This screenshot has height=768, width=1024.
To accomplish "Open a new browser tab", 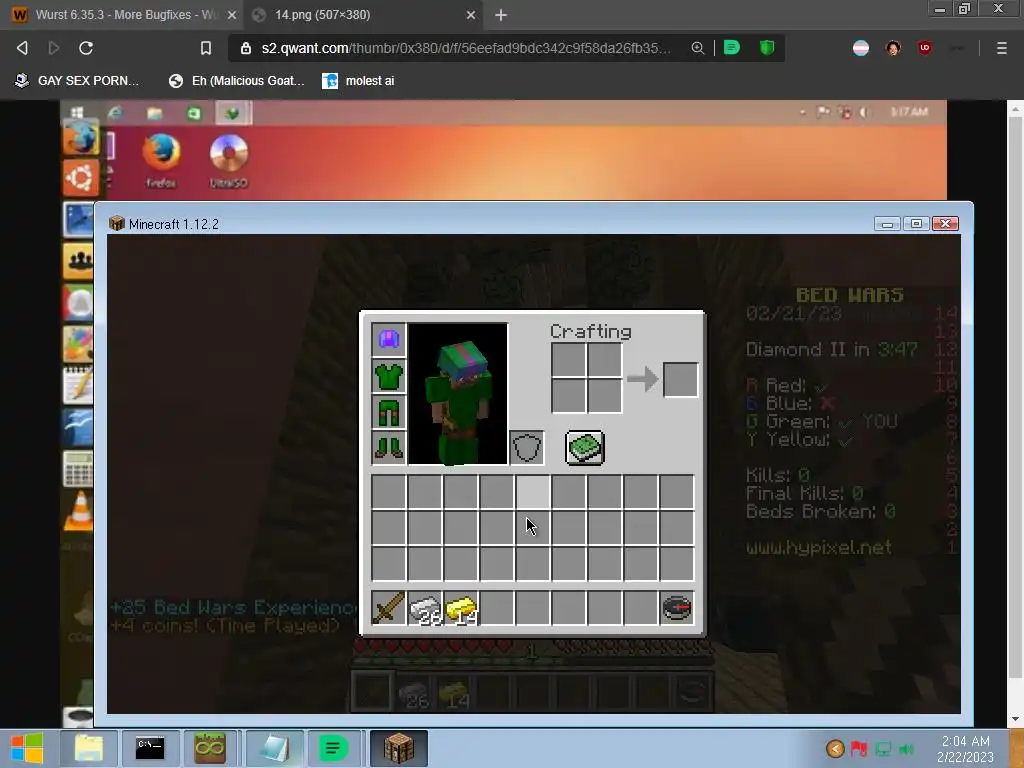I will (501, 14).
